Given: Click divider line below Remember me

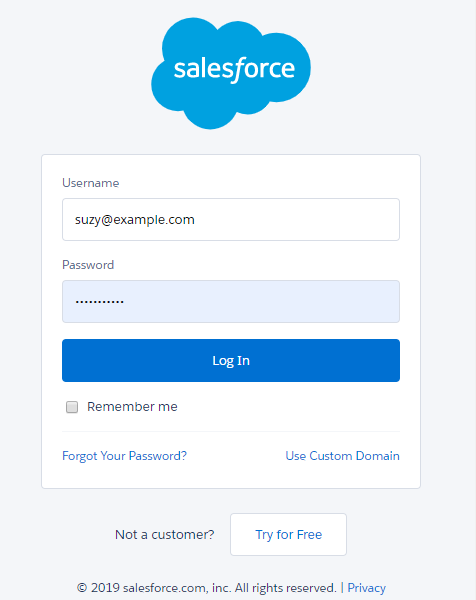Looking at the screenshot, I should pos(231,431).
